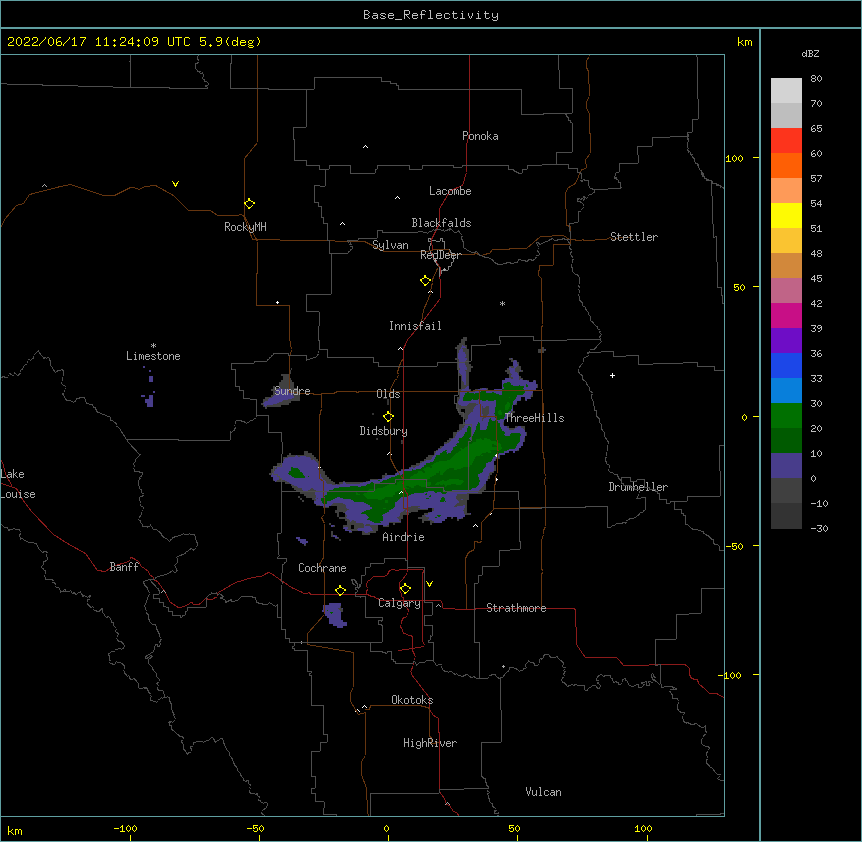Click the HighRiver label
This screenshot has width=862, height=842.
coord(430,743)
